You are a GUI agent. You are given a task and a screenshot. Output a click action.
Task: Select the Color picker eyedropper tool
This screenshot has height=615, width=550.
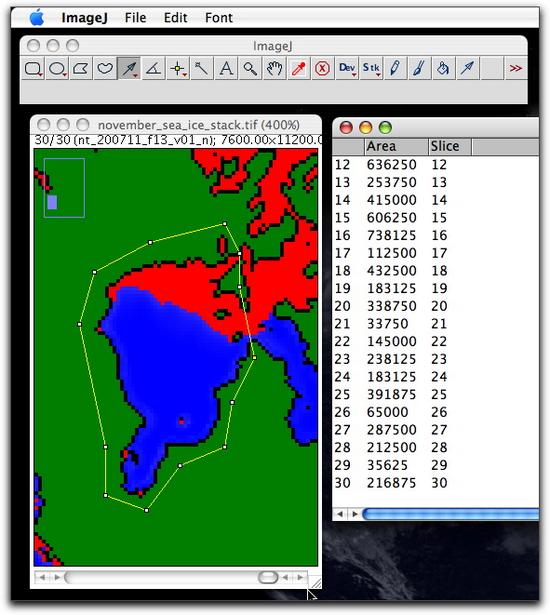tap(298, 69)
